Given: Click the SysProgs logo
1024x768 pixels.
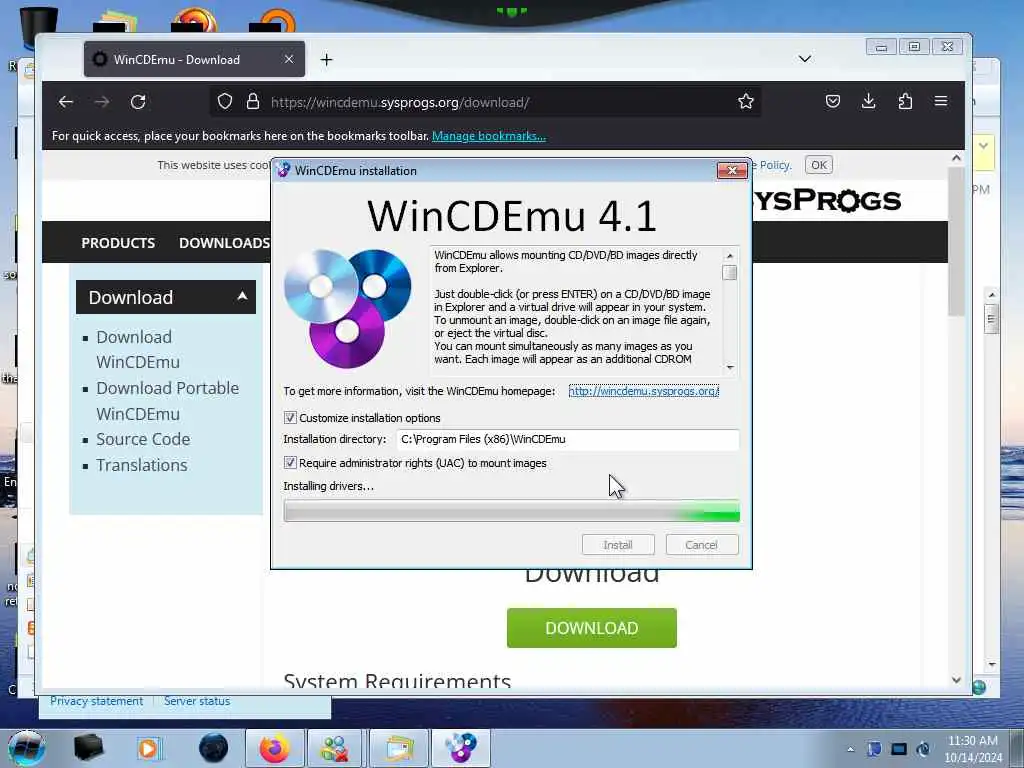Looking at the screenshot, I should tap(827, 200).
